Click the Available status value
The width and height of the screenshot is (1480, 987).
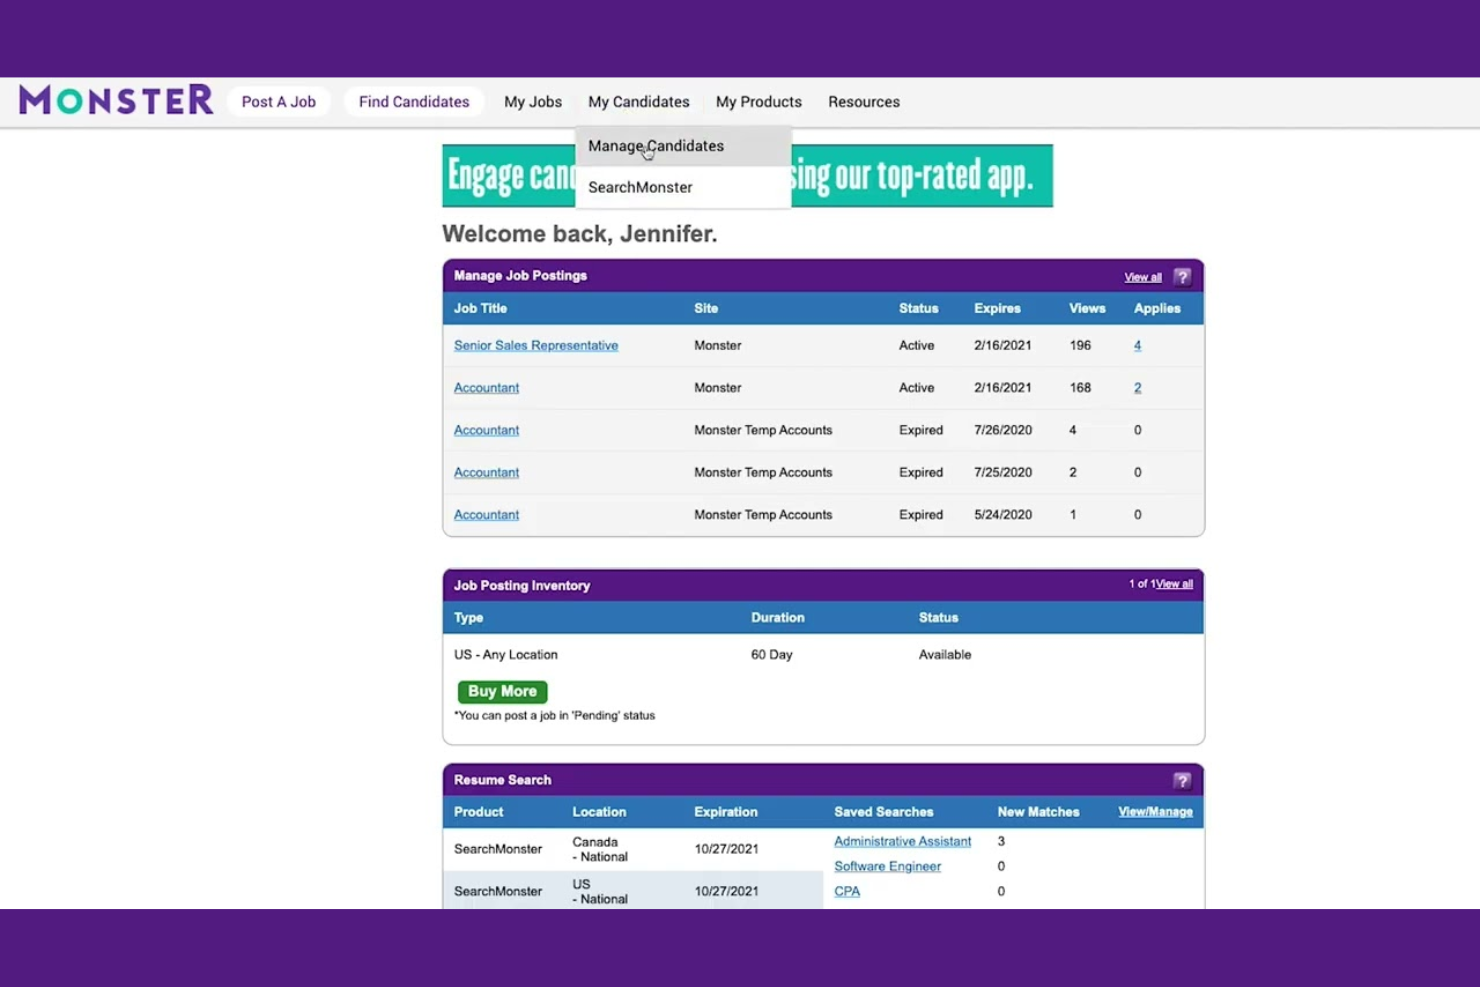point(945,655)
